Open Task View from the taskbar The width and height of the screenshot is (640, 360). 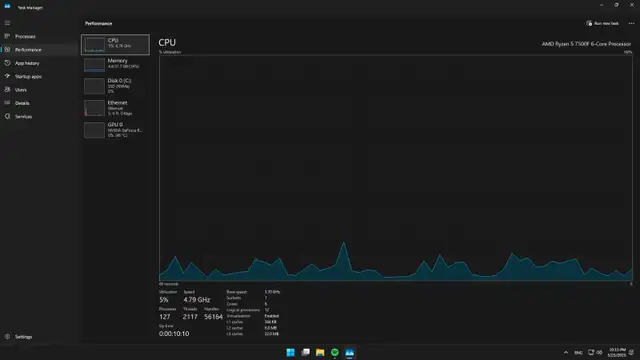click(x=305, y=352)
